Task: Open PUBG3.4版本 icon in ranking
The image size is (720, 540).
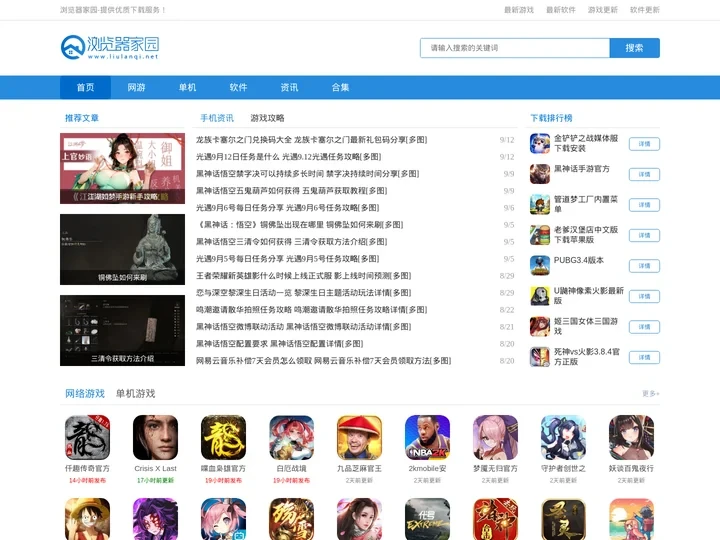Action: click(540, 265)
